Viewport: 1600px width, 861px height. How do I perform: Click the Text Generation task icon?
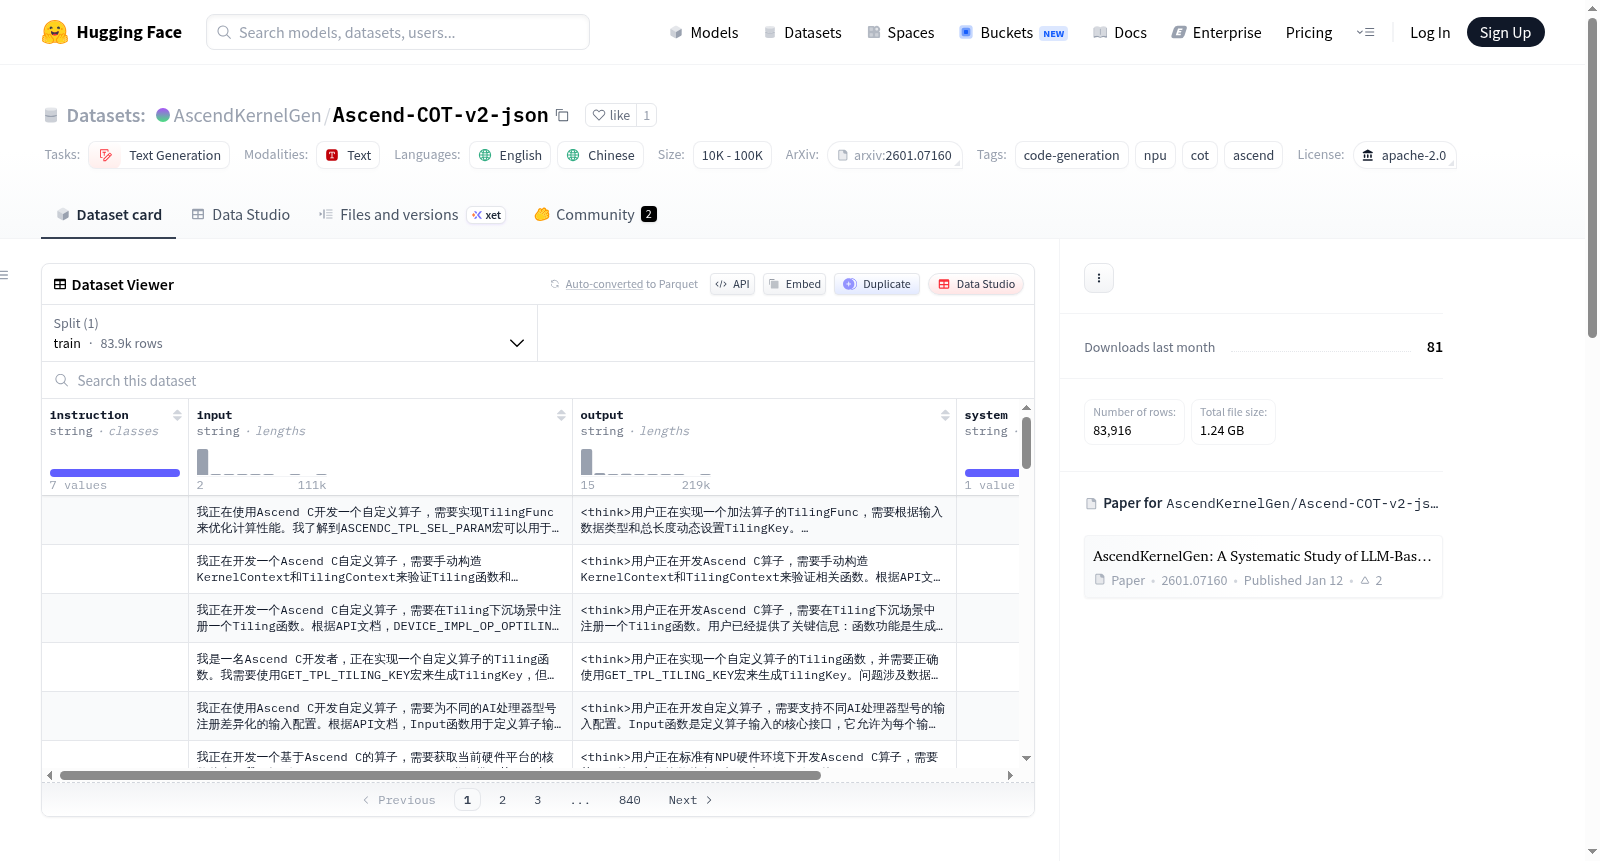(x=106, y=155)
